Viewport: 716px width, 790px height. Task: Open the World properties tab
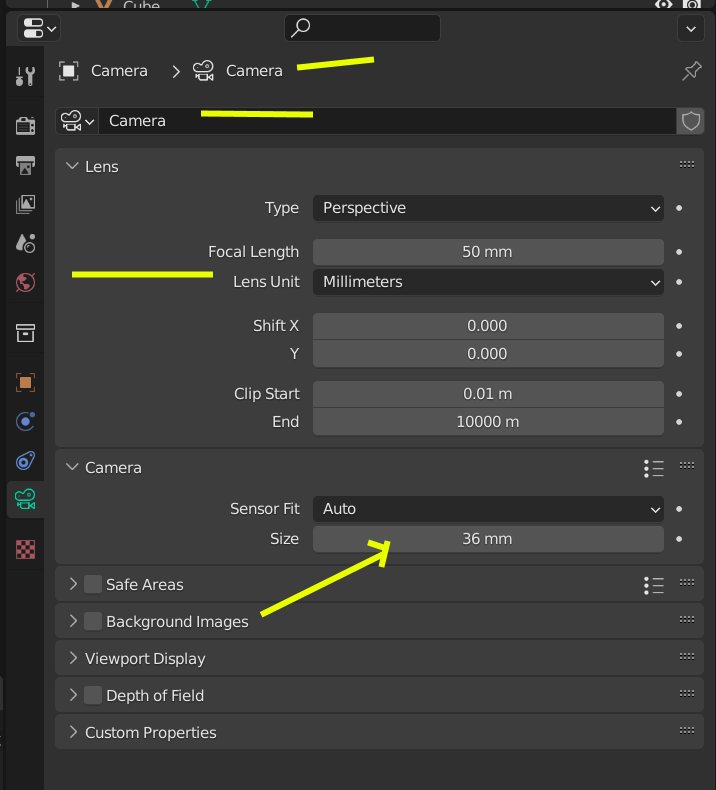tap(25, 283)
